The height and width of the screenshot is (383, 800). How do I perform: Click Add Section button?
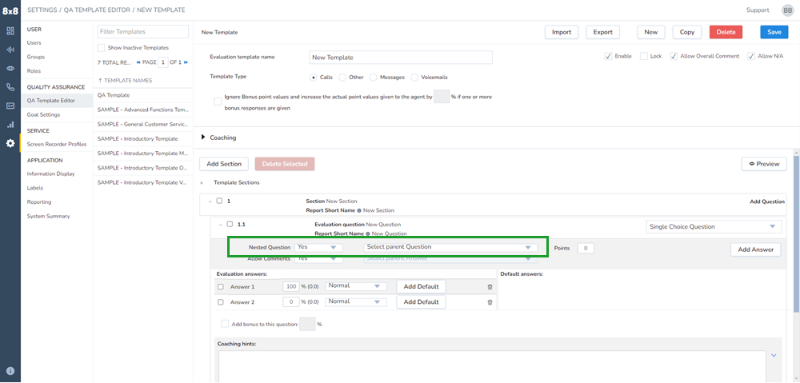pyautogui.click(x=223, y=164)
